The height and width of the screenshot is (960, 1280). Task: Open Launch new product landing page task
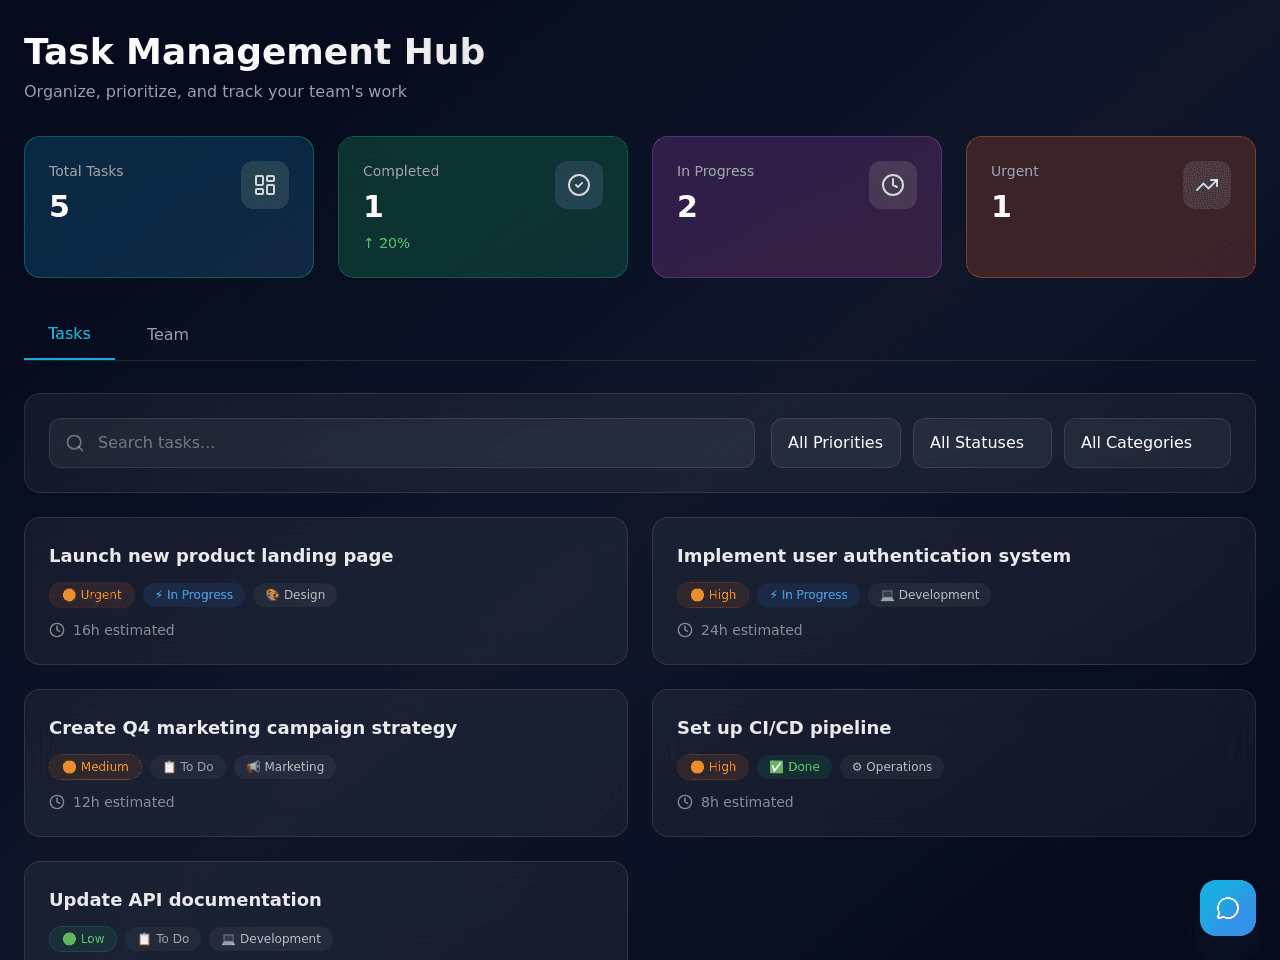(326, 591)
